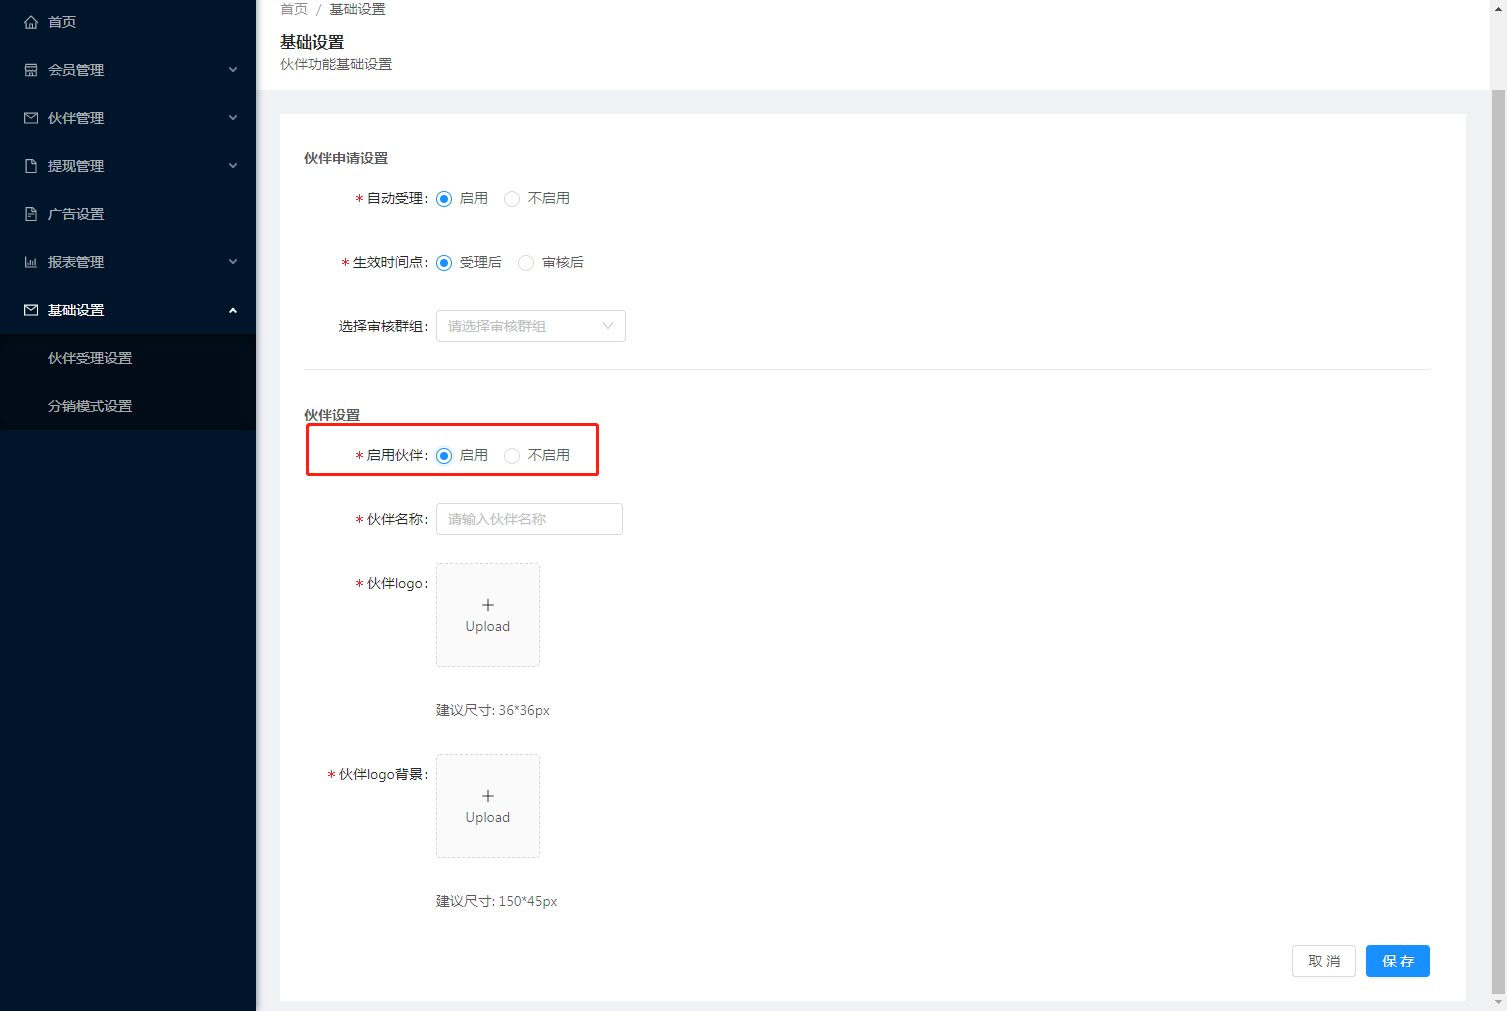Click the 伙伴功能基础设置 subtitle
Viewport: 1507px width, 1011px height.
[x=336, y=64]
